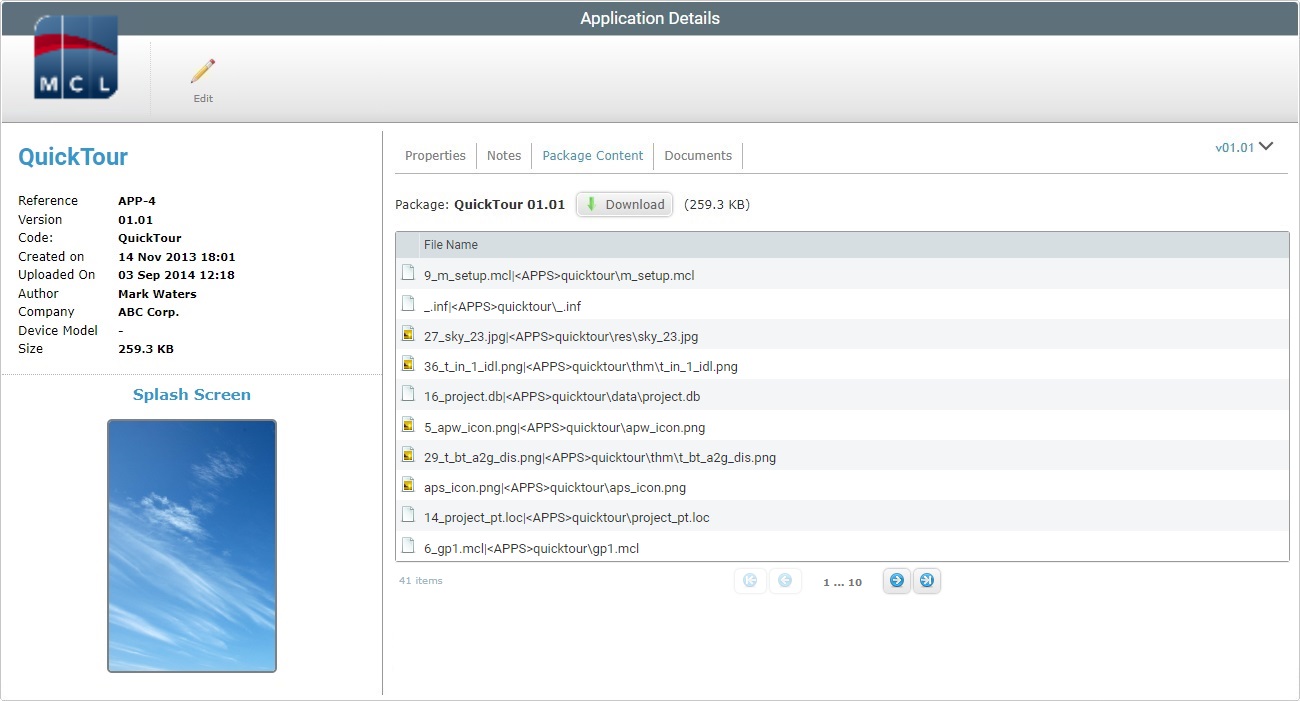Viewport: 1300px width, 701px height.
Task: Click the Splash Screen sky thumbnail
Action: 191,545
